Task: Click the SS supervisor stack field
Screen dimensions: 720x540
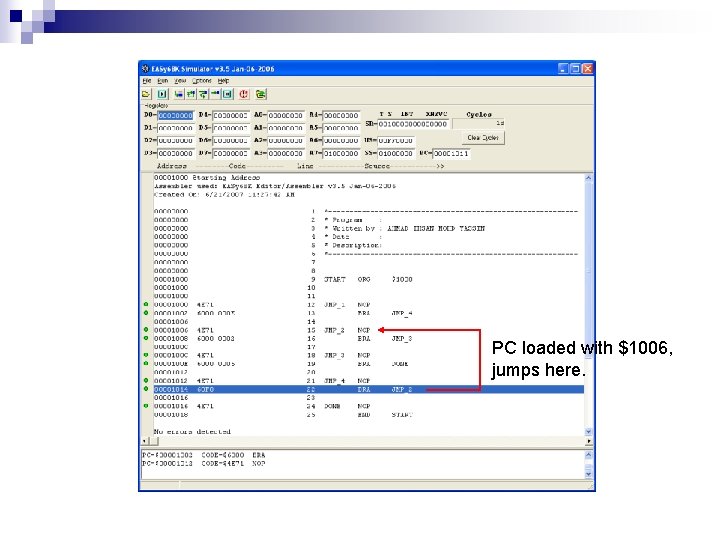Action: pyautogui.click(x=396, y=153)
